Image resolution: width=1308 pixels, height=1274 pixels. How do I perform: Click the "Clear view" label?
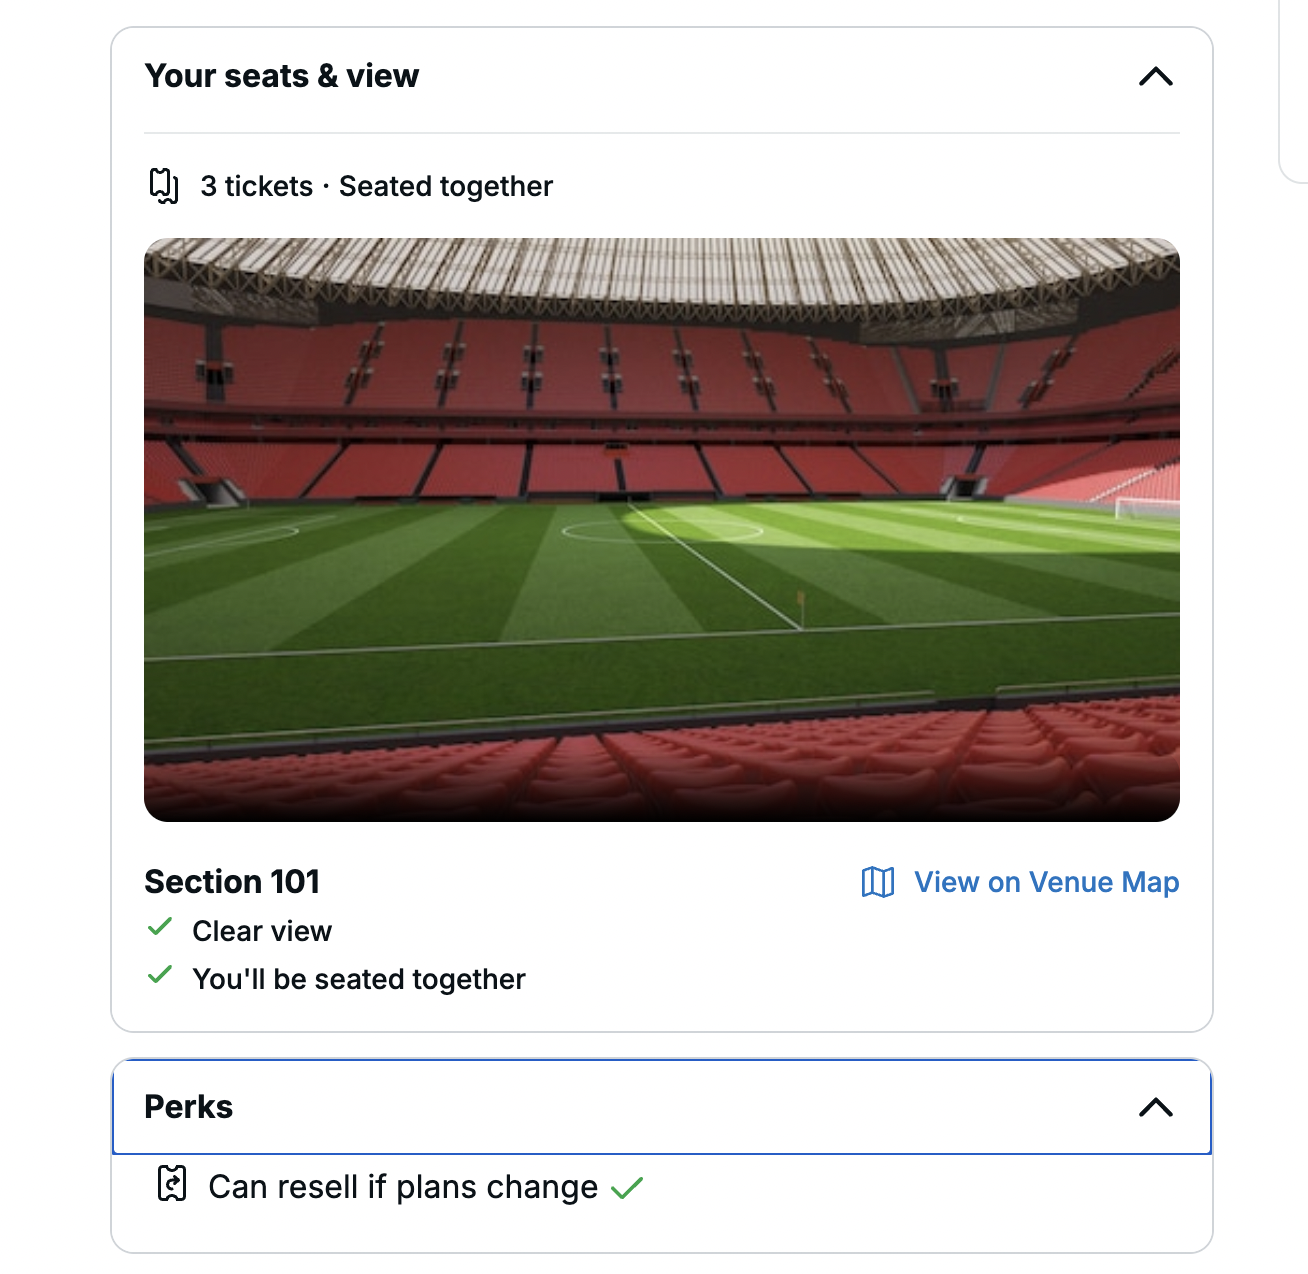pyautogui.click(x=262, y=931)
